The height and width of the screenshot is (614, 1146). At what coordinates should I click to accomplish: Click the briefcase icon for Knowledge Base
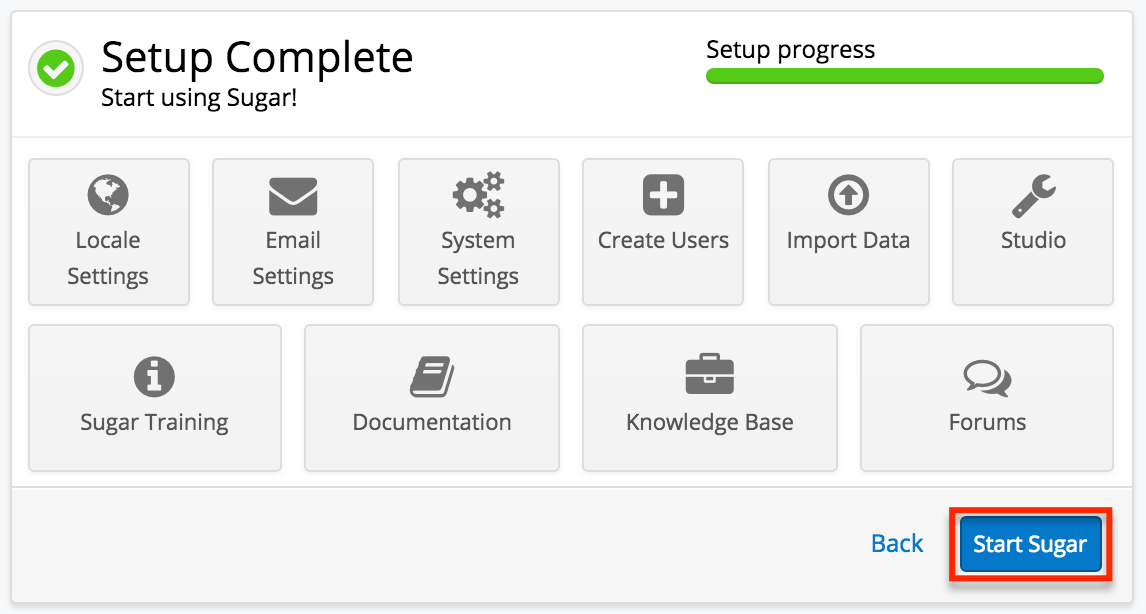pyautogui.click(x=710, y=374)
